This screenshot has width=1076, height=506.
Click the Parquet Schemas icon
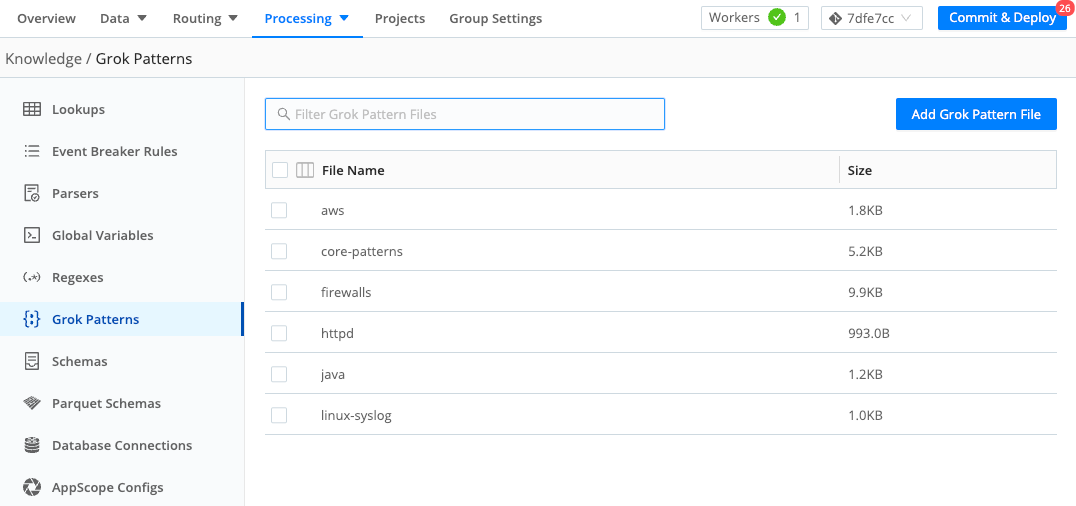coord(32,403)
